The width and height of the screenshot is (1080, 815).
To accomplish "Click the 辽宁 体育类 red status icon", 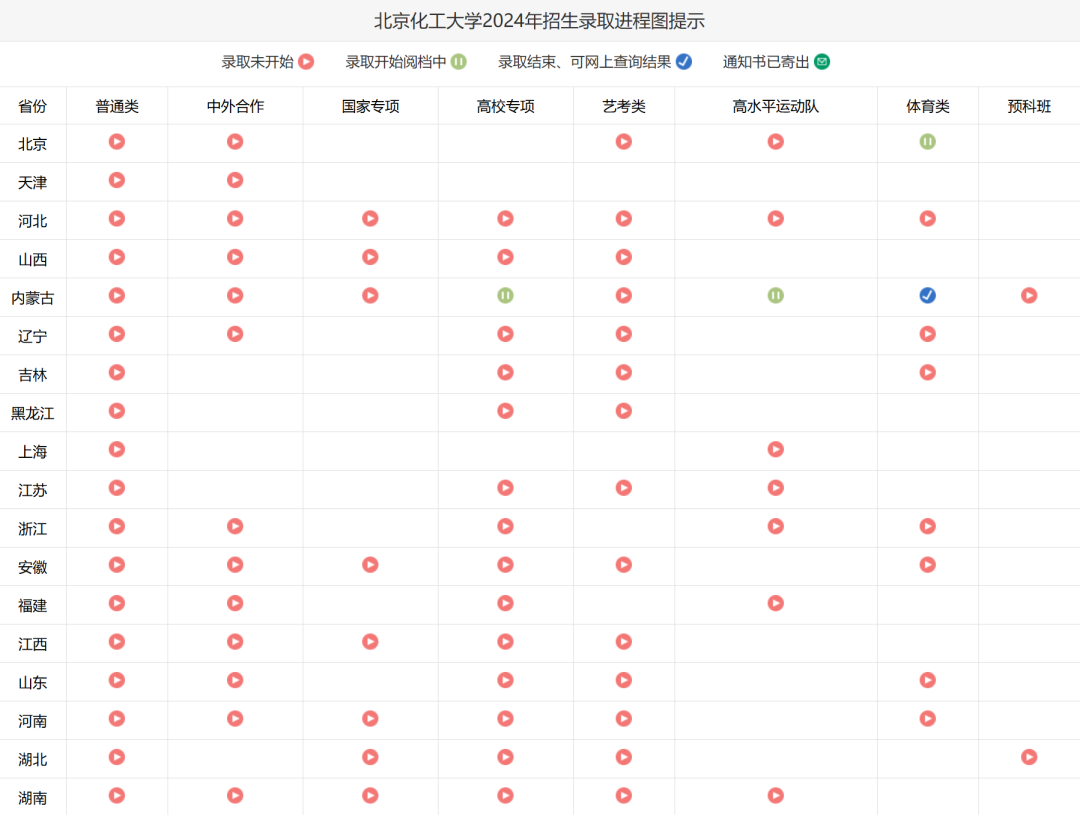I will [x=927, y=334].
